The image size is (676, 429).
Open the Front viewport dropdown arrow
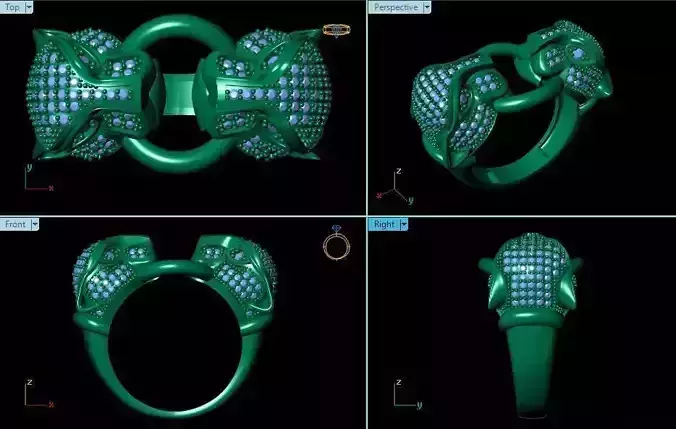click(x=35, y=224)
